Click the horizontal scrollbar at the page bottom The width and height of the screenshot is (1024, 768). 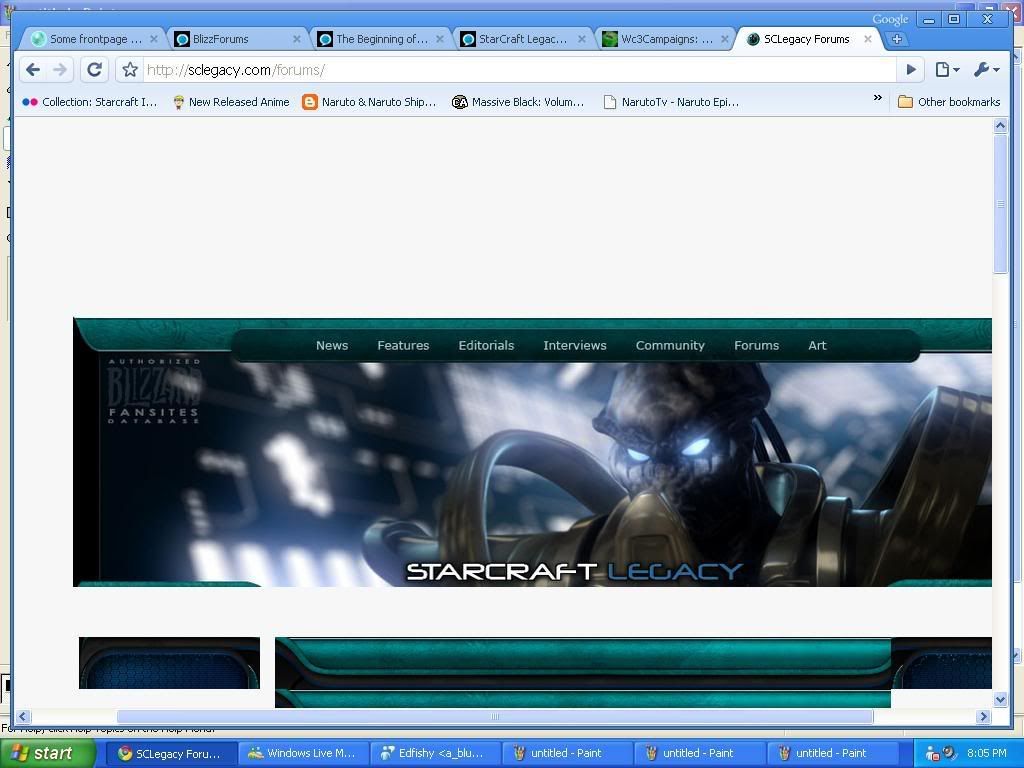pyautogui.click(x=495, y=716)
